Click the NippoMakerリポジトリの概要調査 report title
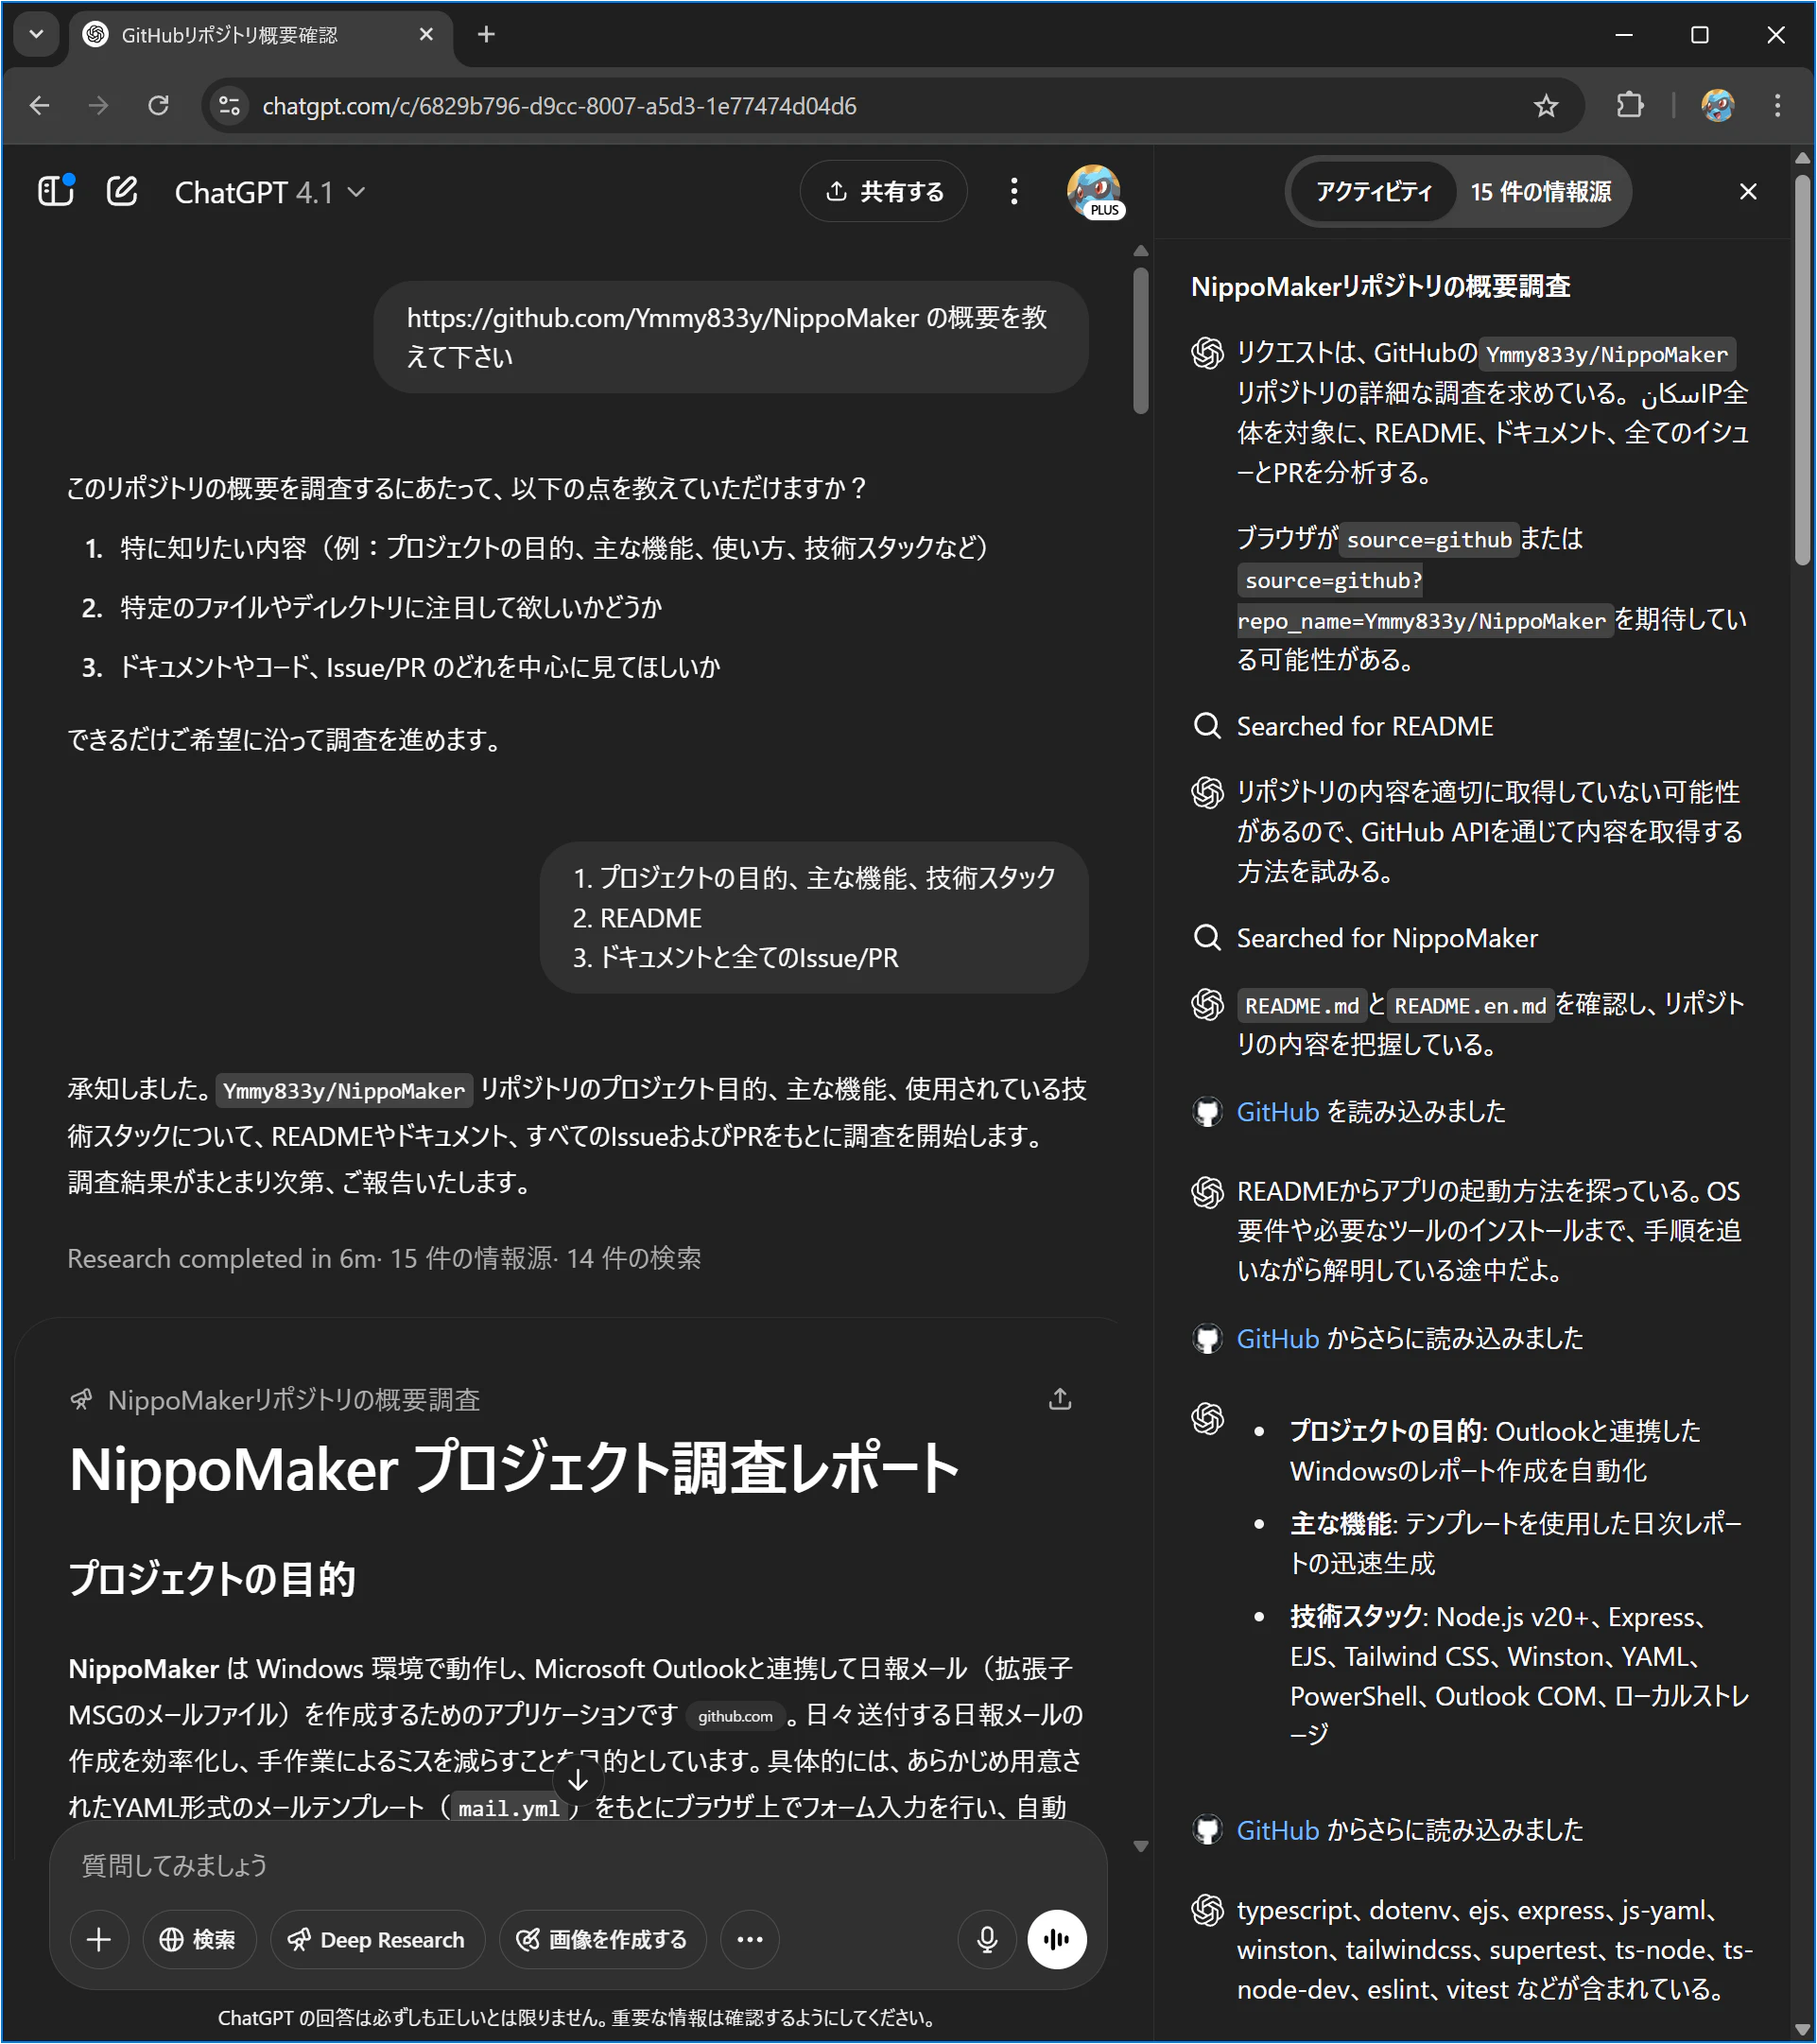The height and width of the screenshot is (2044, 1817). click(293, 1400)
